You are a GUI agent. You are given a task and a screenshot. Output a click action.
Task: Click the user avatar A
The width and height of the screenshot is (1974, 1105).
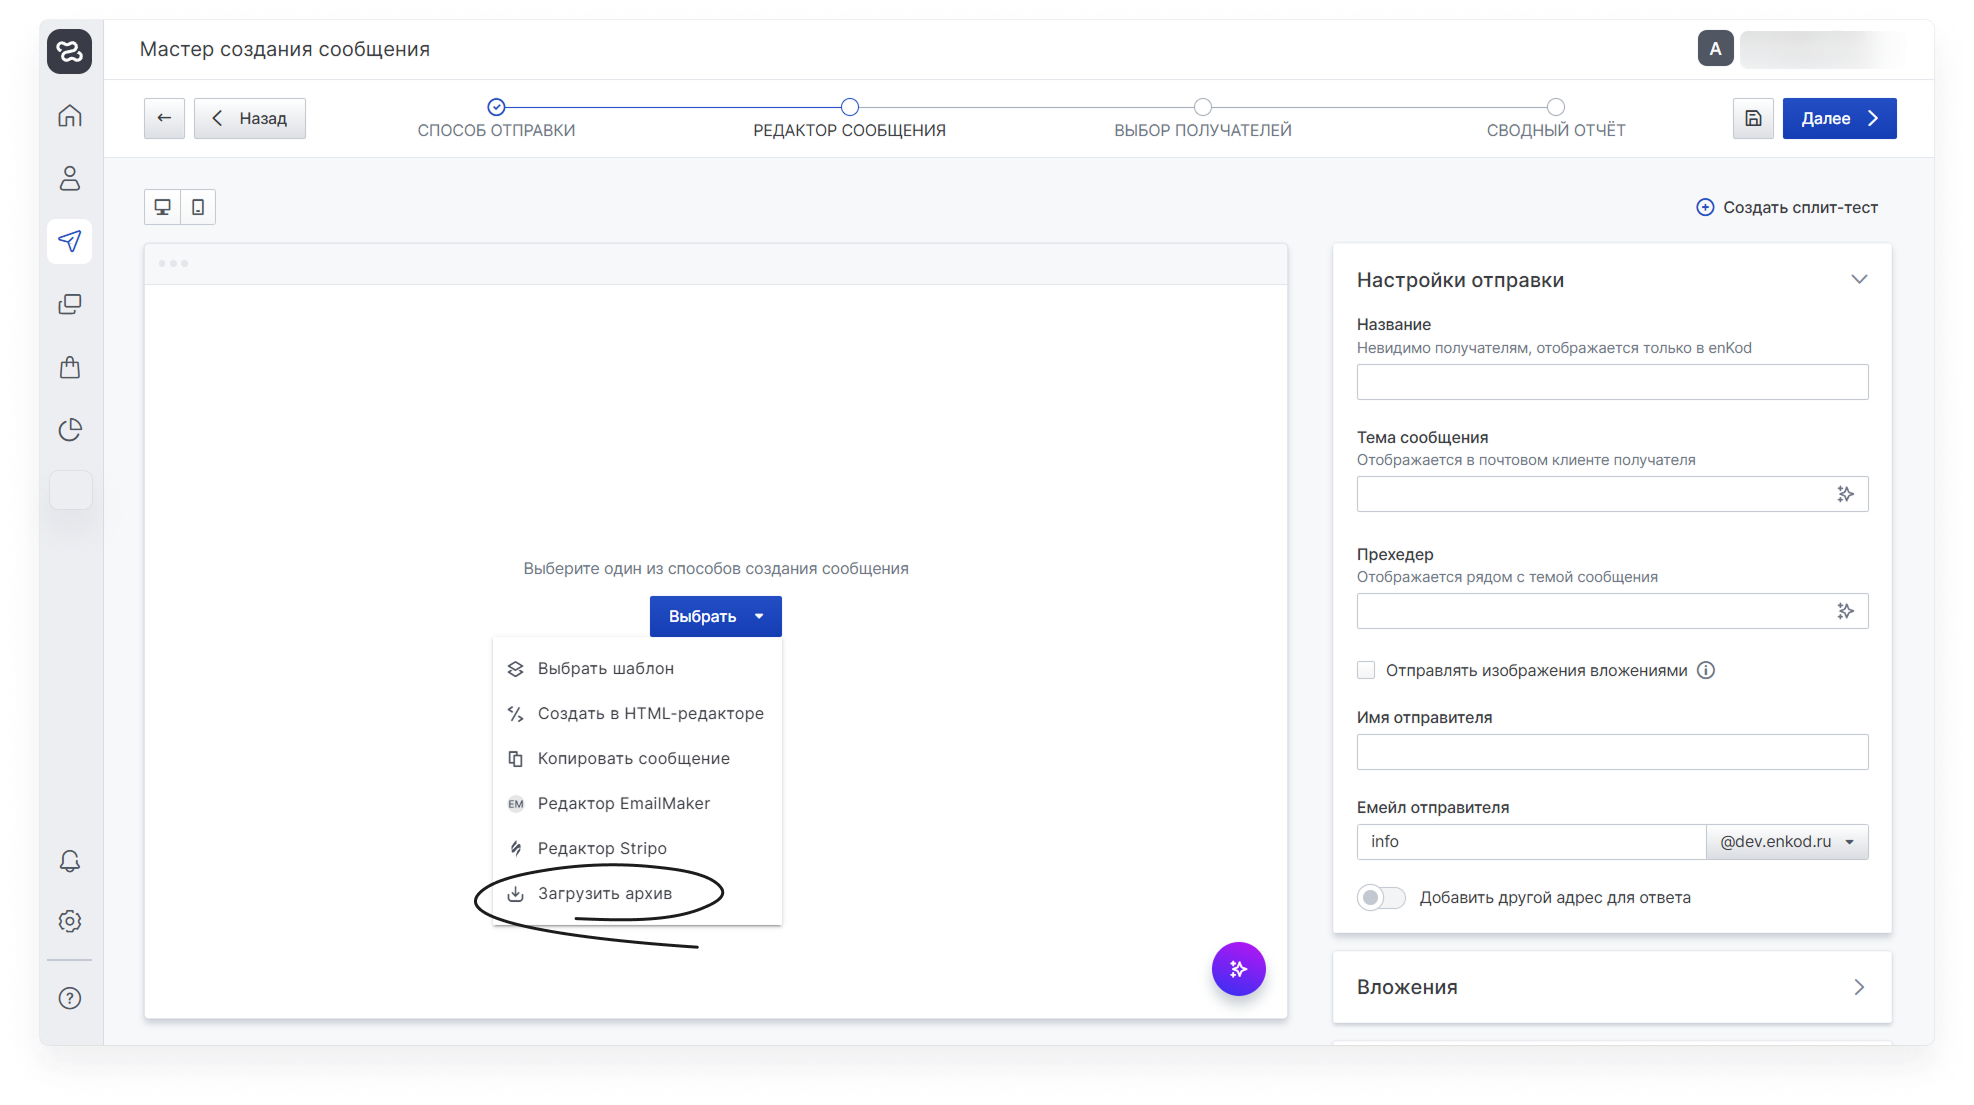pos(1715,48)
